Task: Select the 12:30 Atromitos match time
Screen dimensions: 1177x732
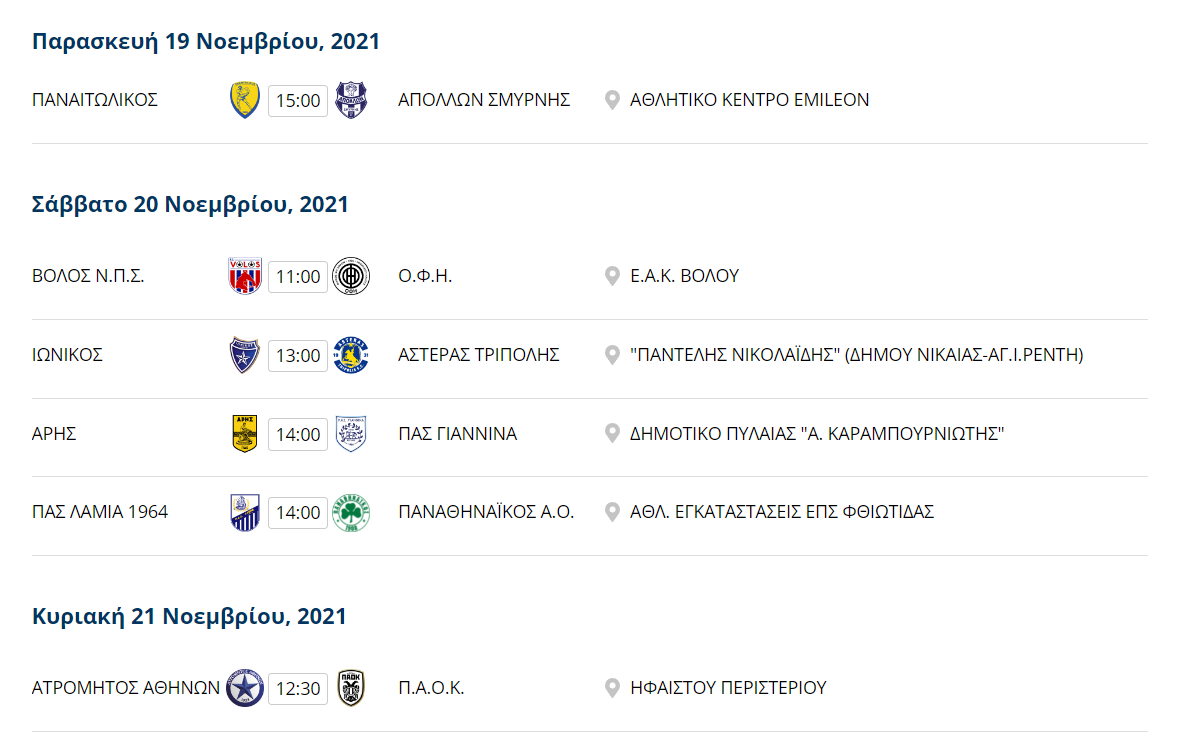Action: [298, 688]
